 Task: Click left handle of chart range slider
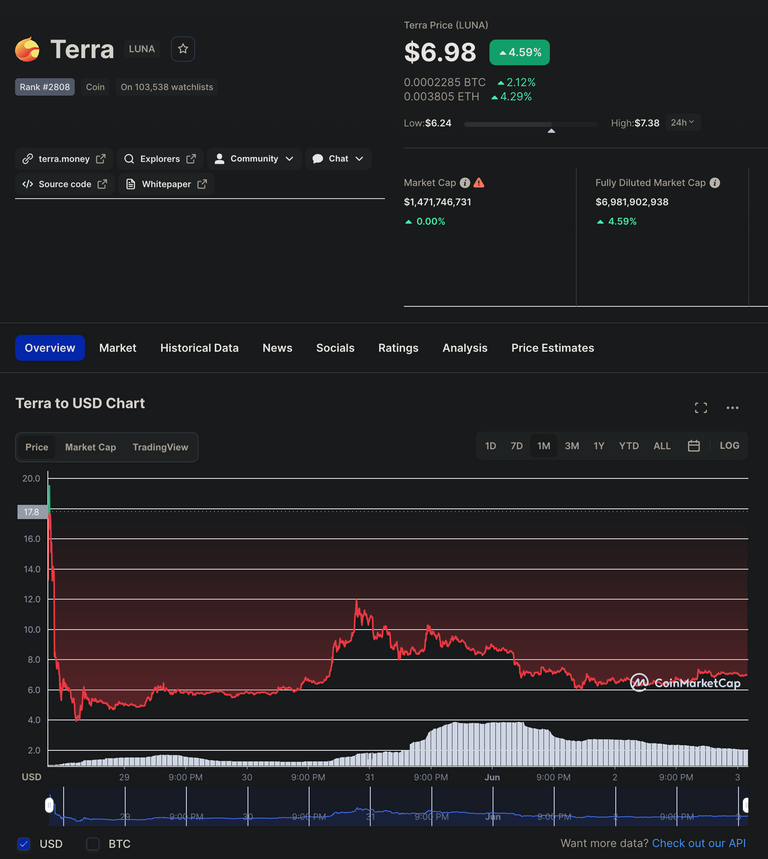49,805
